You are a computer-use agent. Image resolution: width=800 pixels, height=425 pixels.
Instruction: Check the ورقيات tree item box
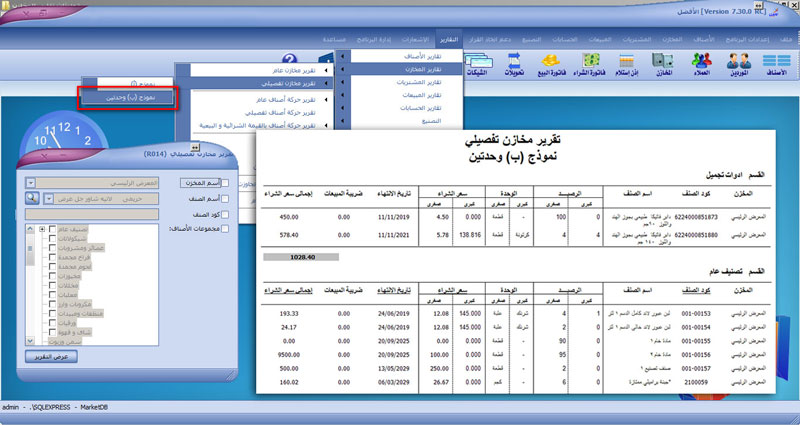pyautogui.click(x=52, y=323)
